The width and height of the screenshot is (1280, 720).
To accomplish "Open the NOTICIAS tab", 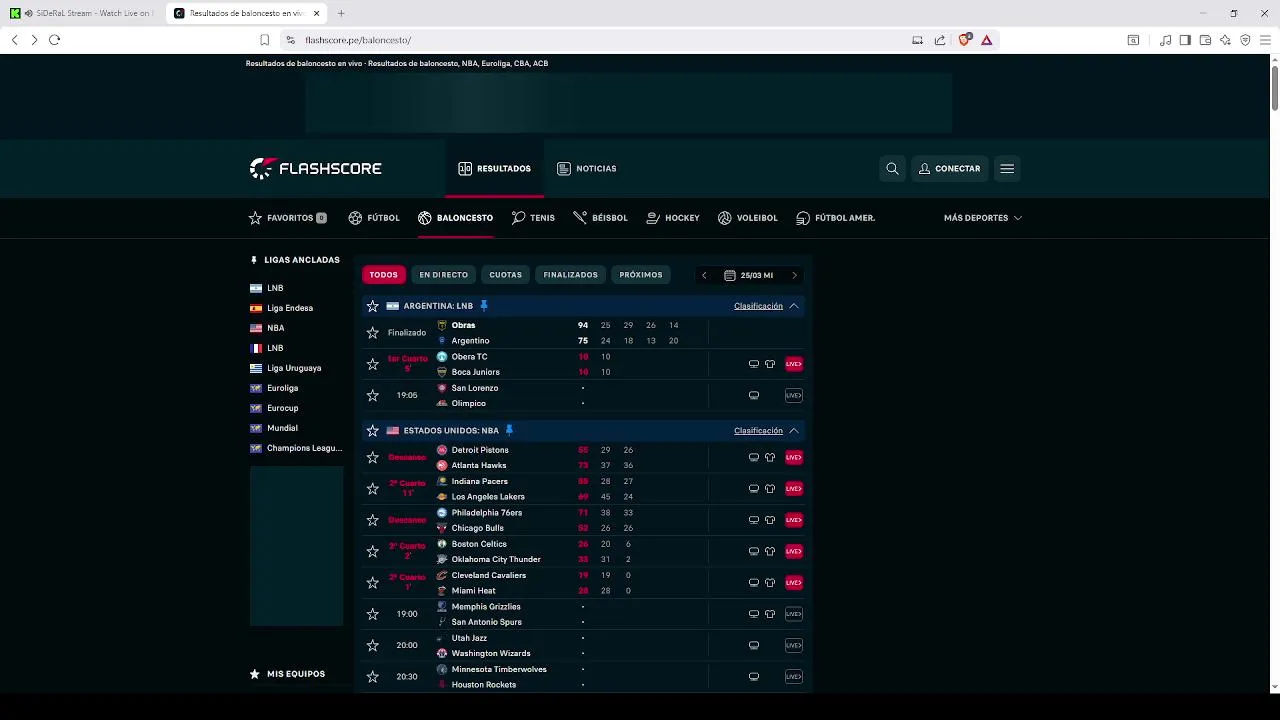I will click(x=587, y=169).
